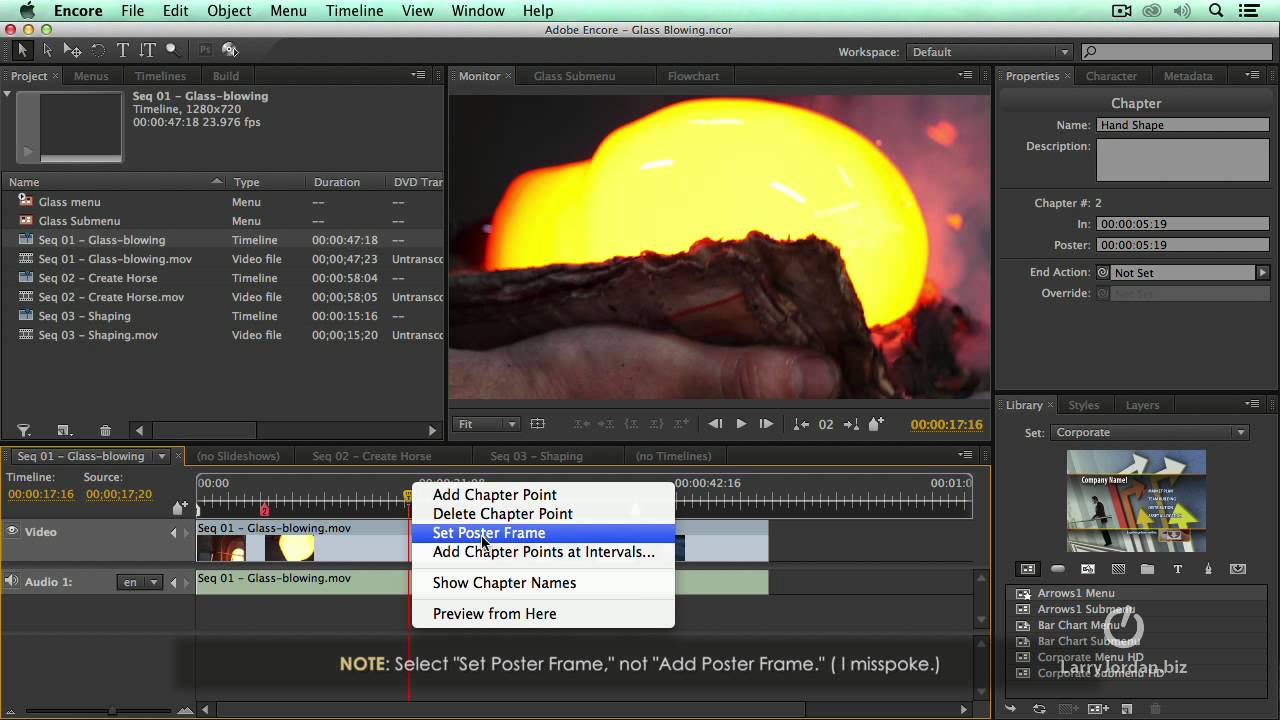Show Menus filter in Library panel
Image resolution: width=1280 pixels, height=720 pixels.
click(1027, 569)
